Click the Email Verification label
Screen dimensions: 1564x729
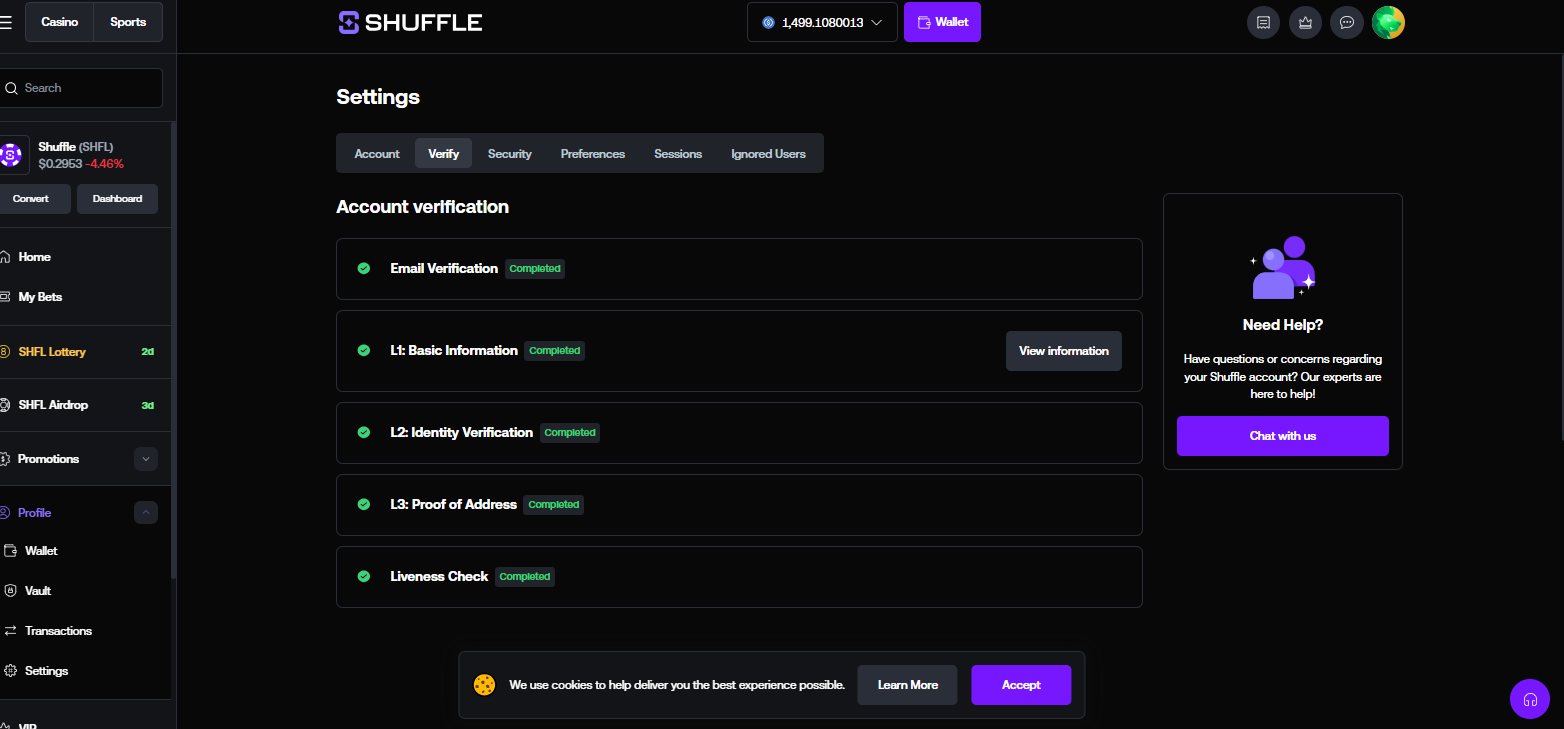[x=444, y=268]
